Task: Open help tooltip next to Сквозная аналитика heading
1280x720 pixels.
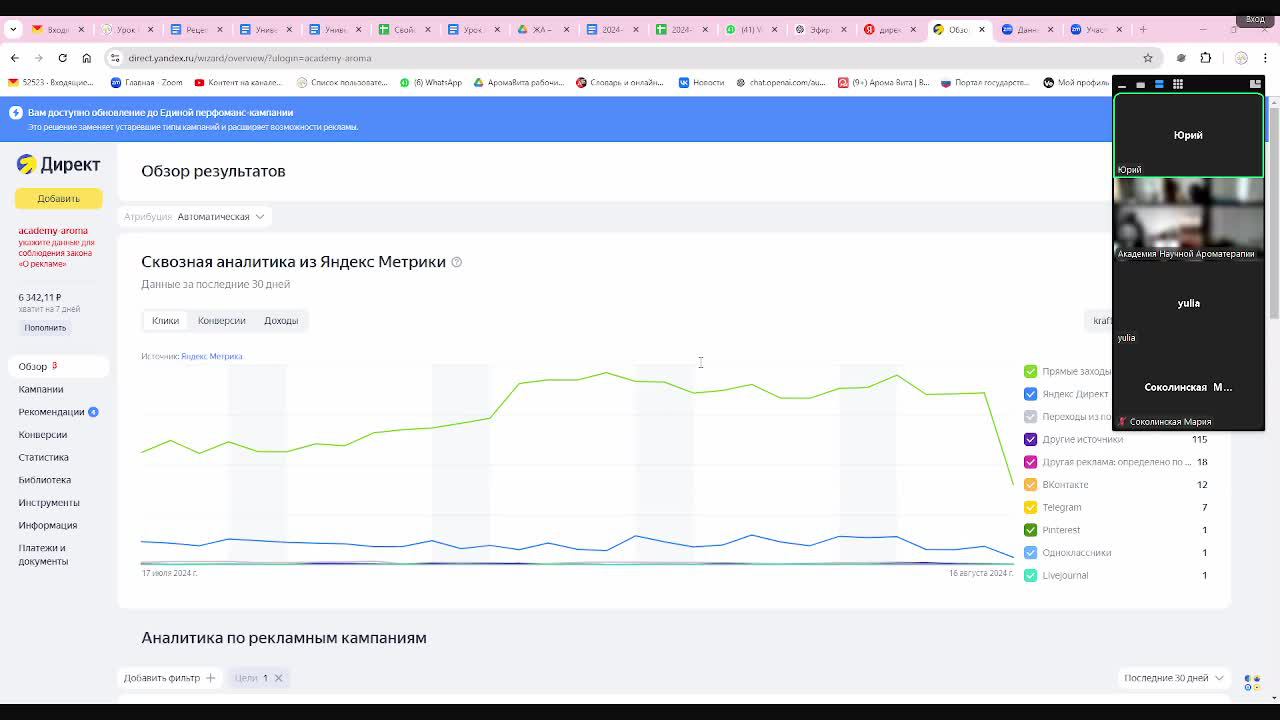Action: click(x=456, y=262)
